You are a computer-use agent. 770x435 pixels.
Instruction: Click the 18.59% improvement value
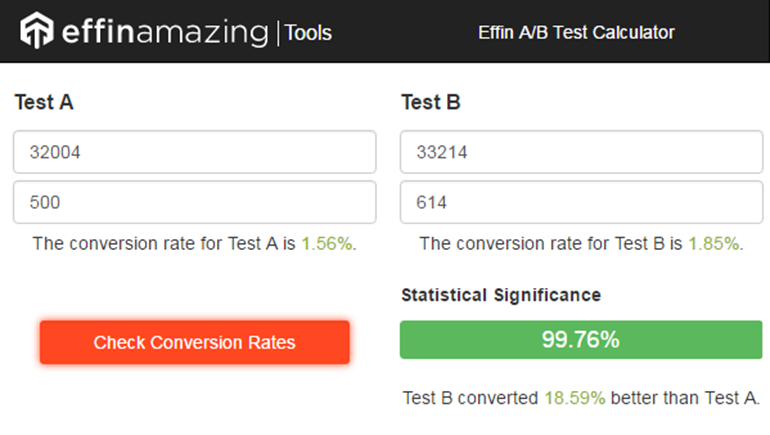pyautogui.click(x=574, y=397)
